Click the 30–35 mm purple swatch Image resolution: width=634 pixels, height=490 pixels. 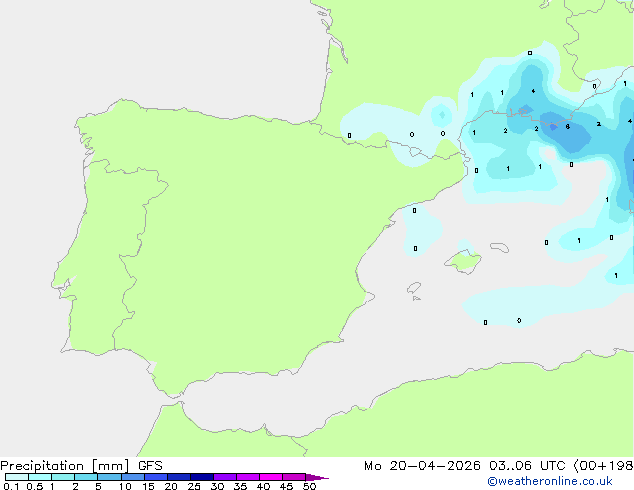point(225,477)
